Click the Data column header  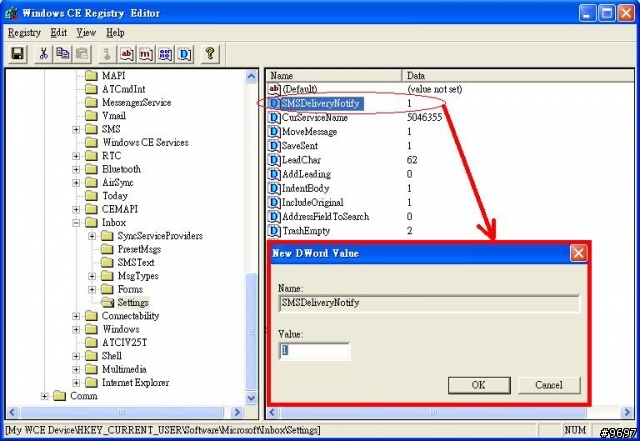(518, 76)
